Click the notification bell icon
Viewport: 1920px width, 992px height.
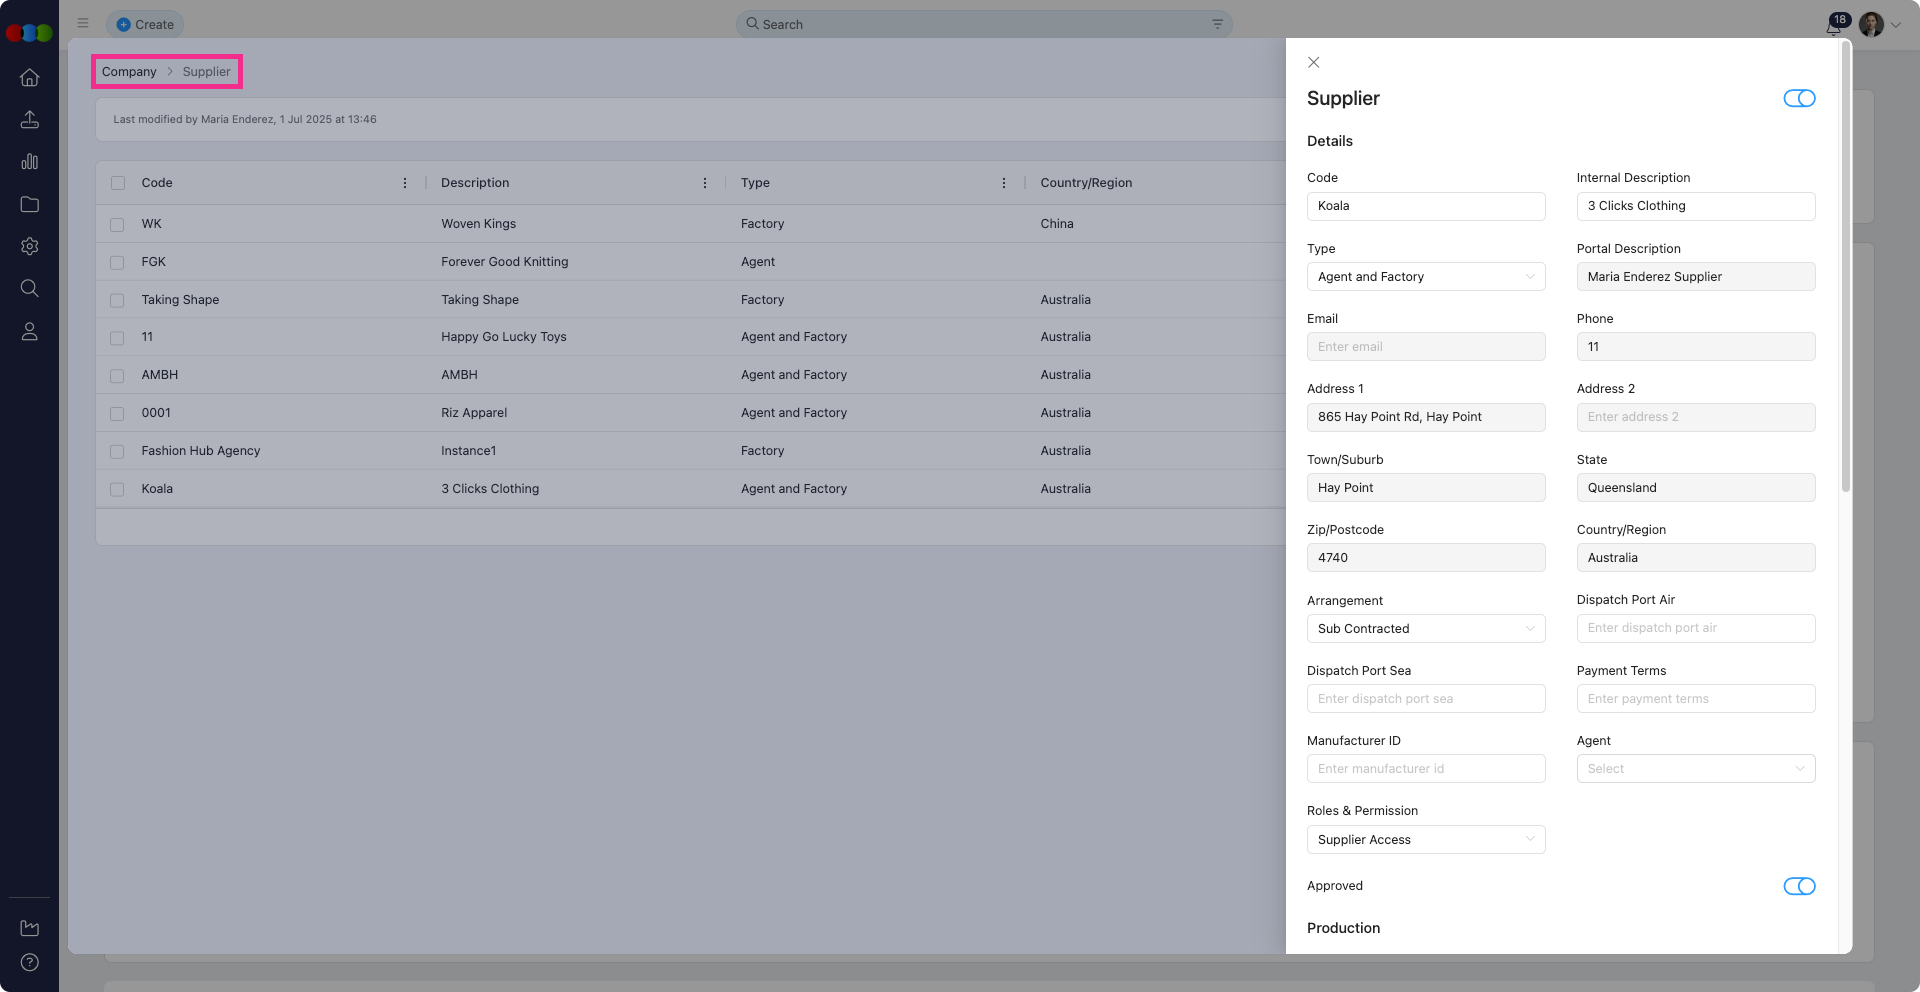pyautogui.click(x=1833, y=26)
